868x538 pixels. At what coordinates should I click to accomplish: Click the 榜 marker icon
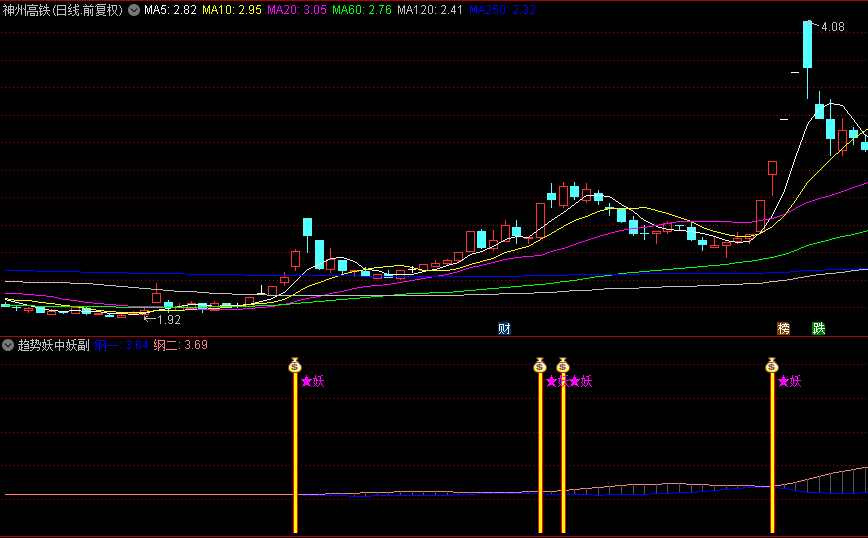click(783, 329)
